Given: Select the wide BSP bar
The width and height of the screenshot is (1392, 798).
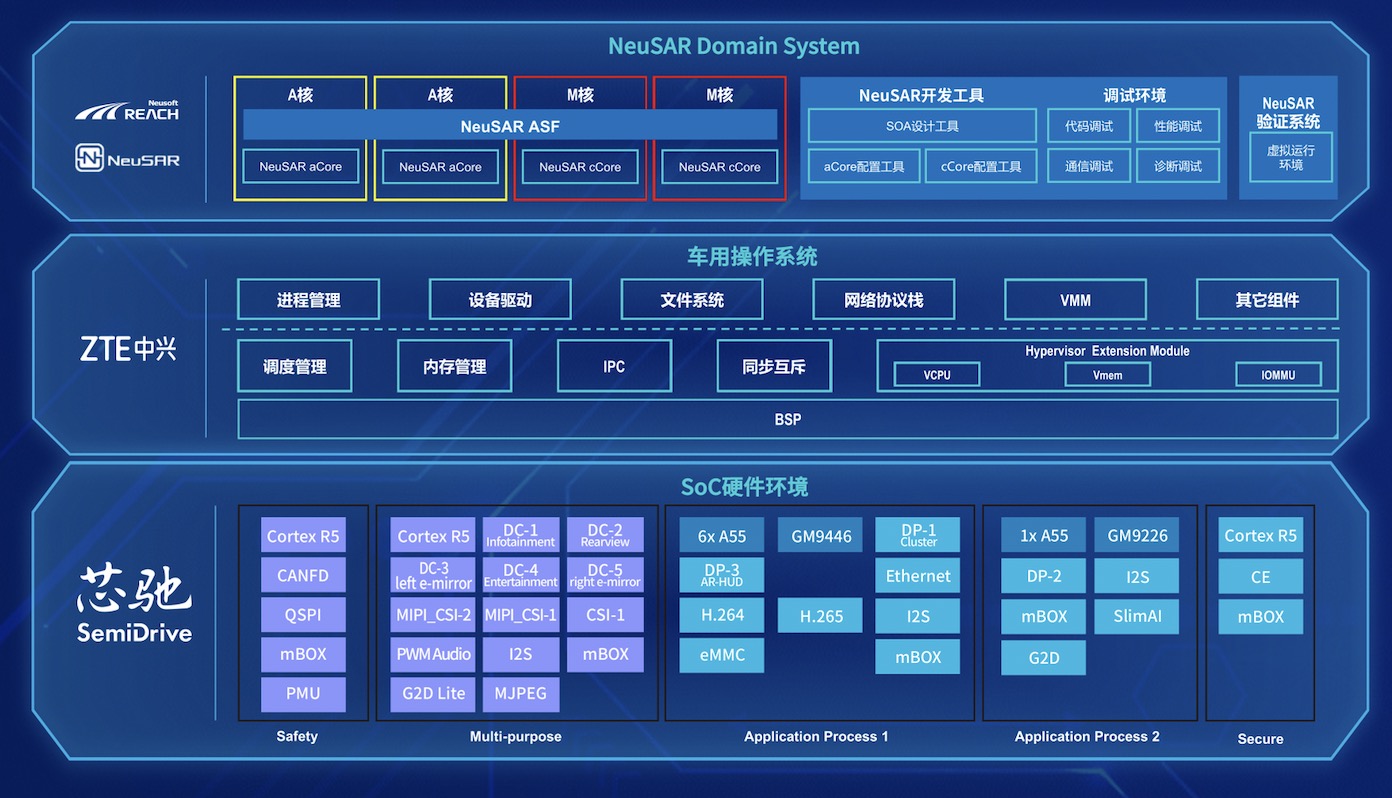Looking at the screenshot, I should [x=787, y=419].
